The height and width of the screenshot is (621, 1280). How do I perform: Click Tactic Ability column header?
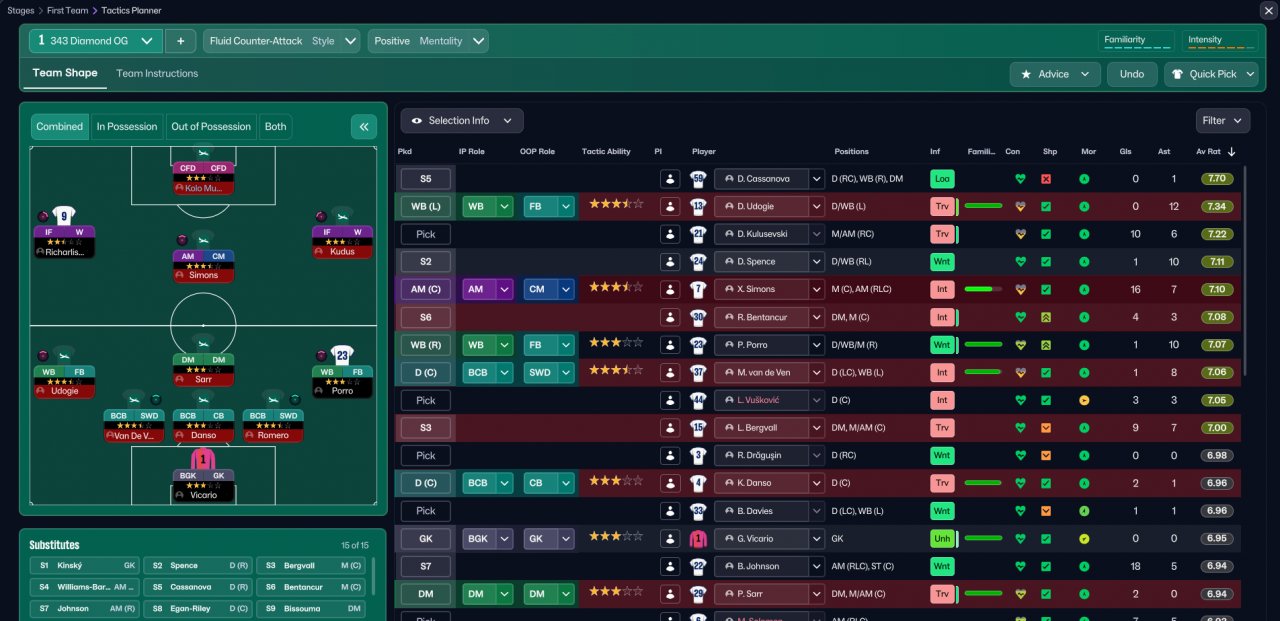(606, 152)
